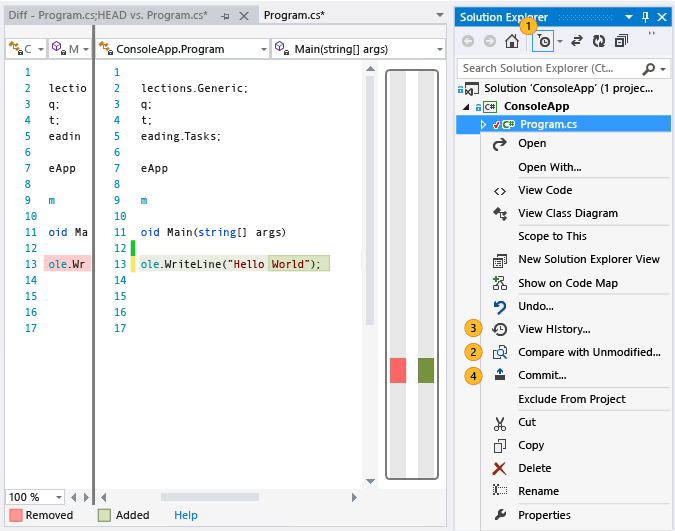Choose View History from context menu

pos(553,329)
